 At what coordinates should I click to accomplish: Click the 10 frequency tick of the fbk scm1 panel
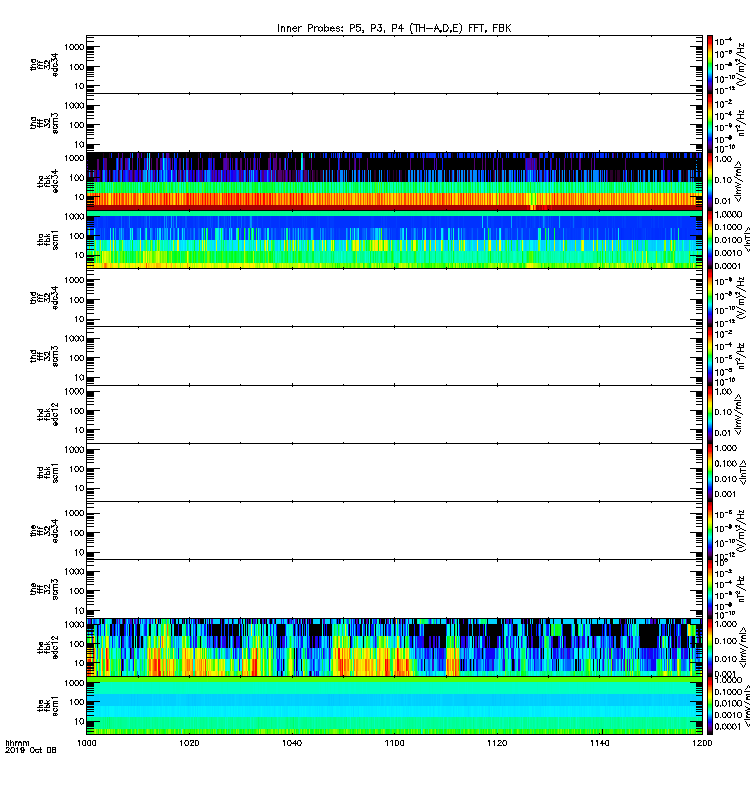click(79, 721)
